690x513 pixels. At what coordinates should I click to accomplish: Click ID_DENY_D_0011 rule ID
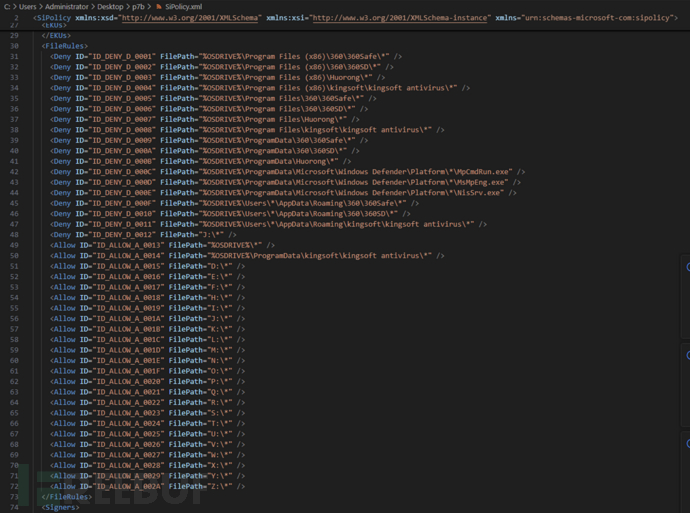(x=122, y=224)
